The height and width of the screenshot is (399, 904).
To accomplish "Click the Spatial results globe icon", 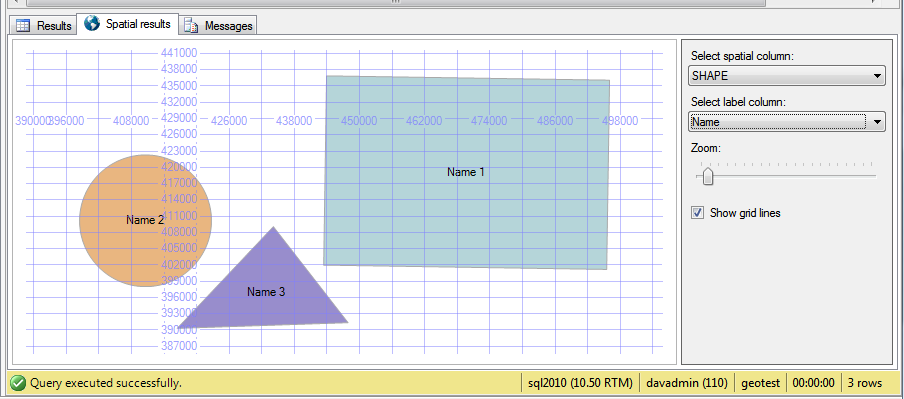I will point(91,23).
